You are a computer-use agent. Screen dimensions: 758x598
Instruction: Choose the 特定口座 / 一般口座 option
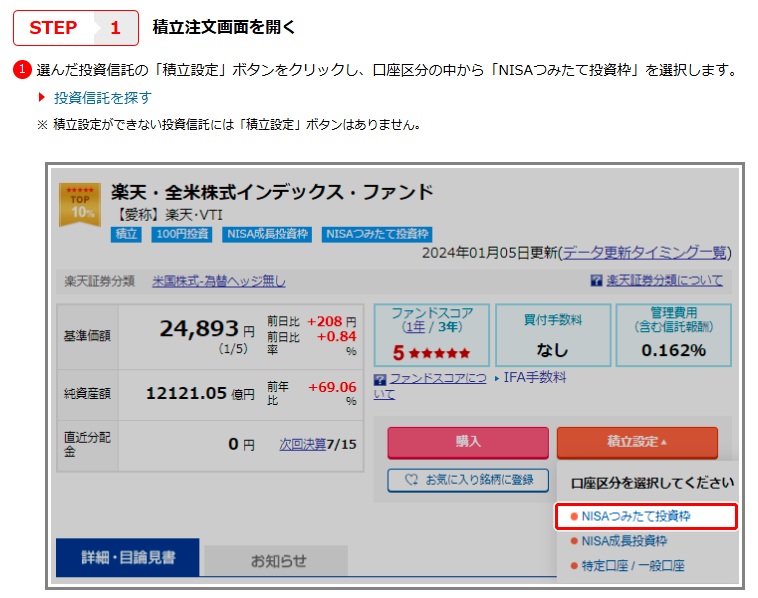[632, 566]
